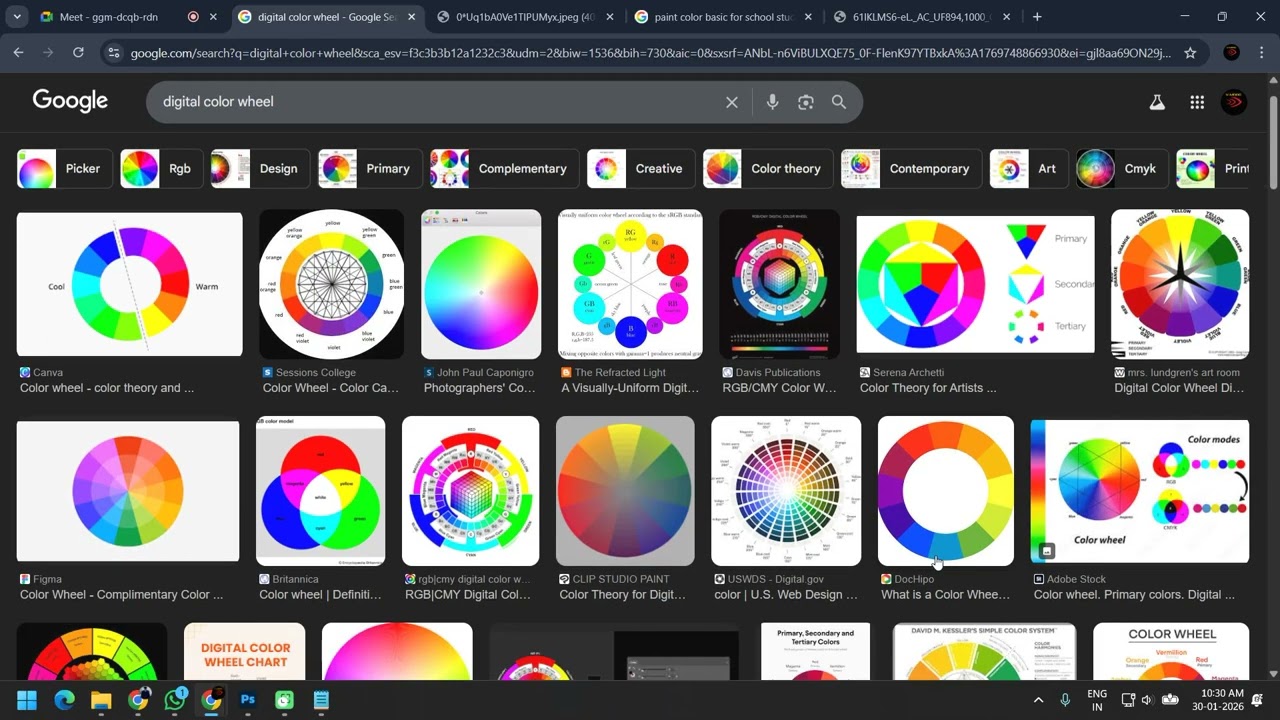Screen dimensions: 1280x720
Task: Filter images by Picker chip
Action: point(65,169)
